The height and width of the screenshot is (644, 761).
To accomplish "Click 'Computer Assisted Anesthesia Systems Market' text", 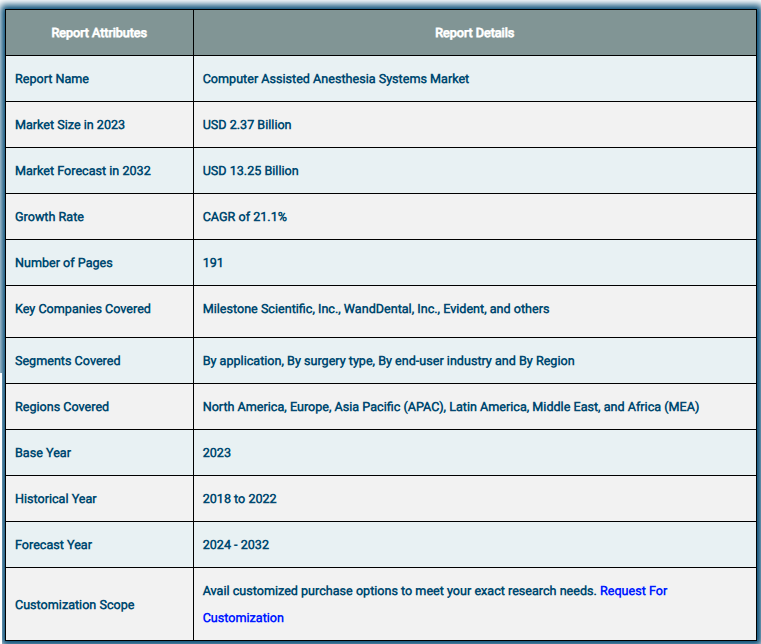I will point(336,79).
